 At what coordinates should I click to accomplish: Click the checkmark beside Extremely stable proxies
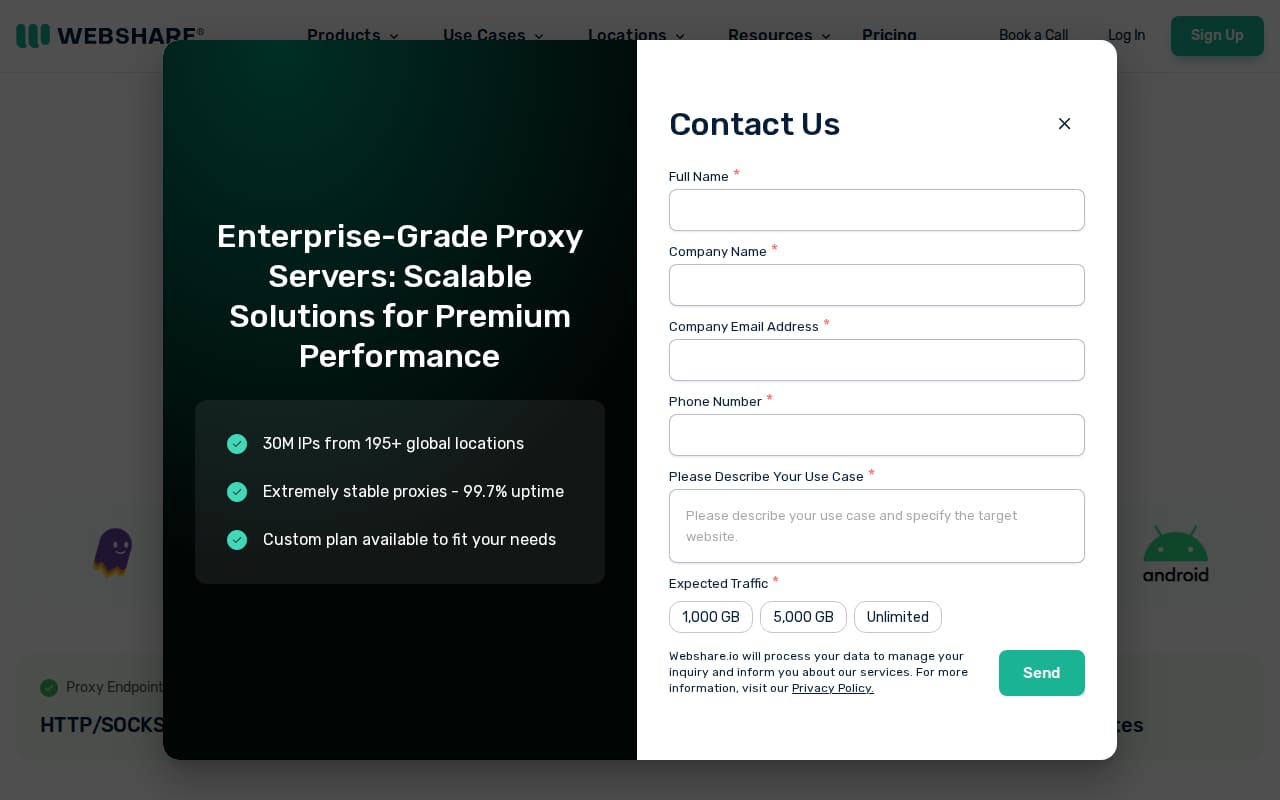coord(237,492)
